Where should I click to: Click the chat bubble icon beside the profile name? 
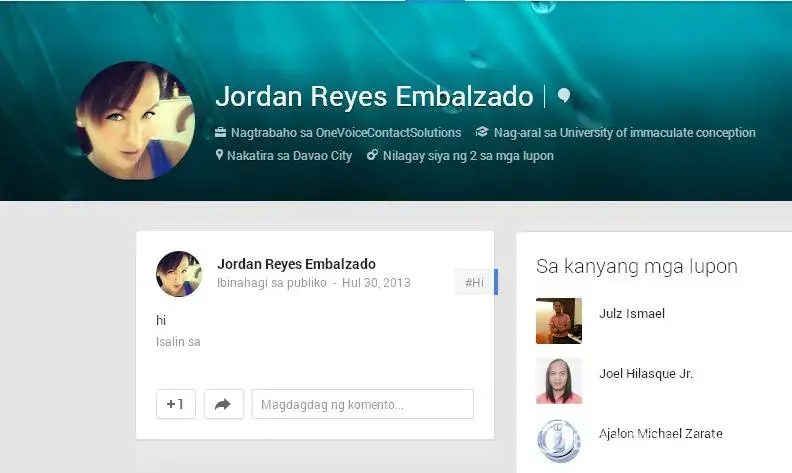pyautogui.click(x=564, y=96)
